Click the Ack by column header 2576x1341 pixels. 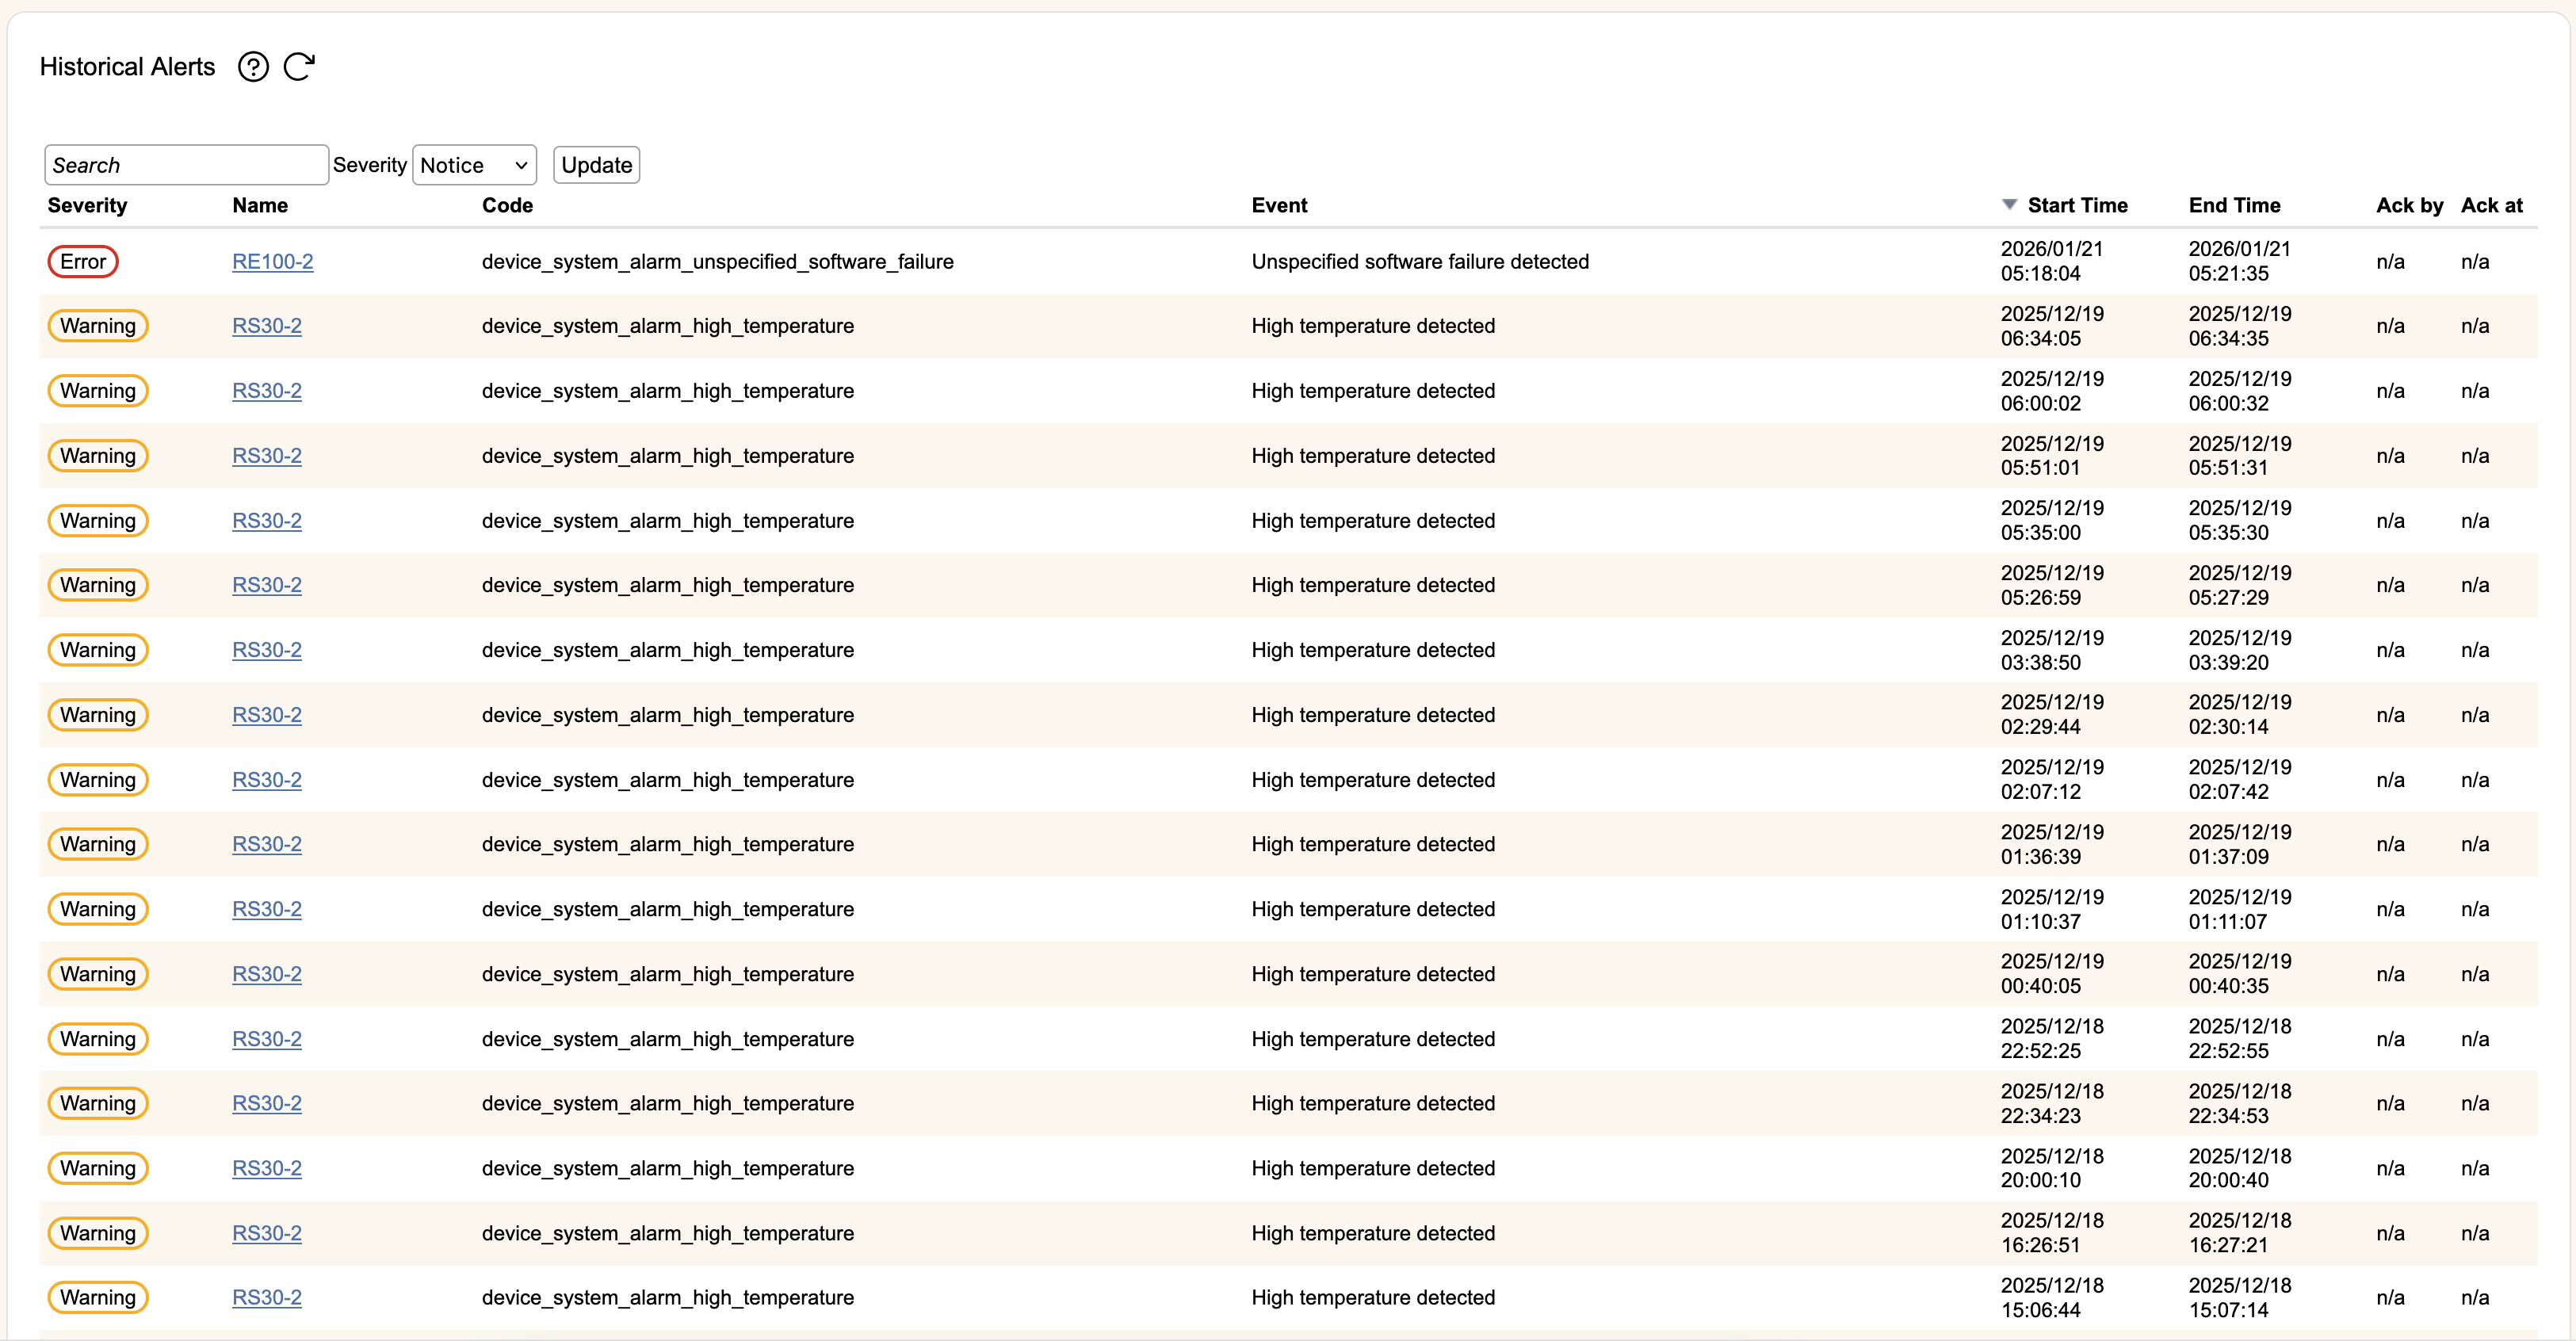(2409, 205)
